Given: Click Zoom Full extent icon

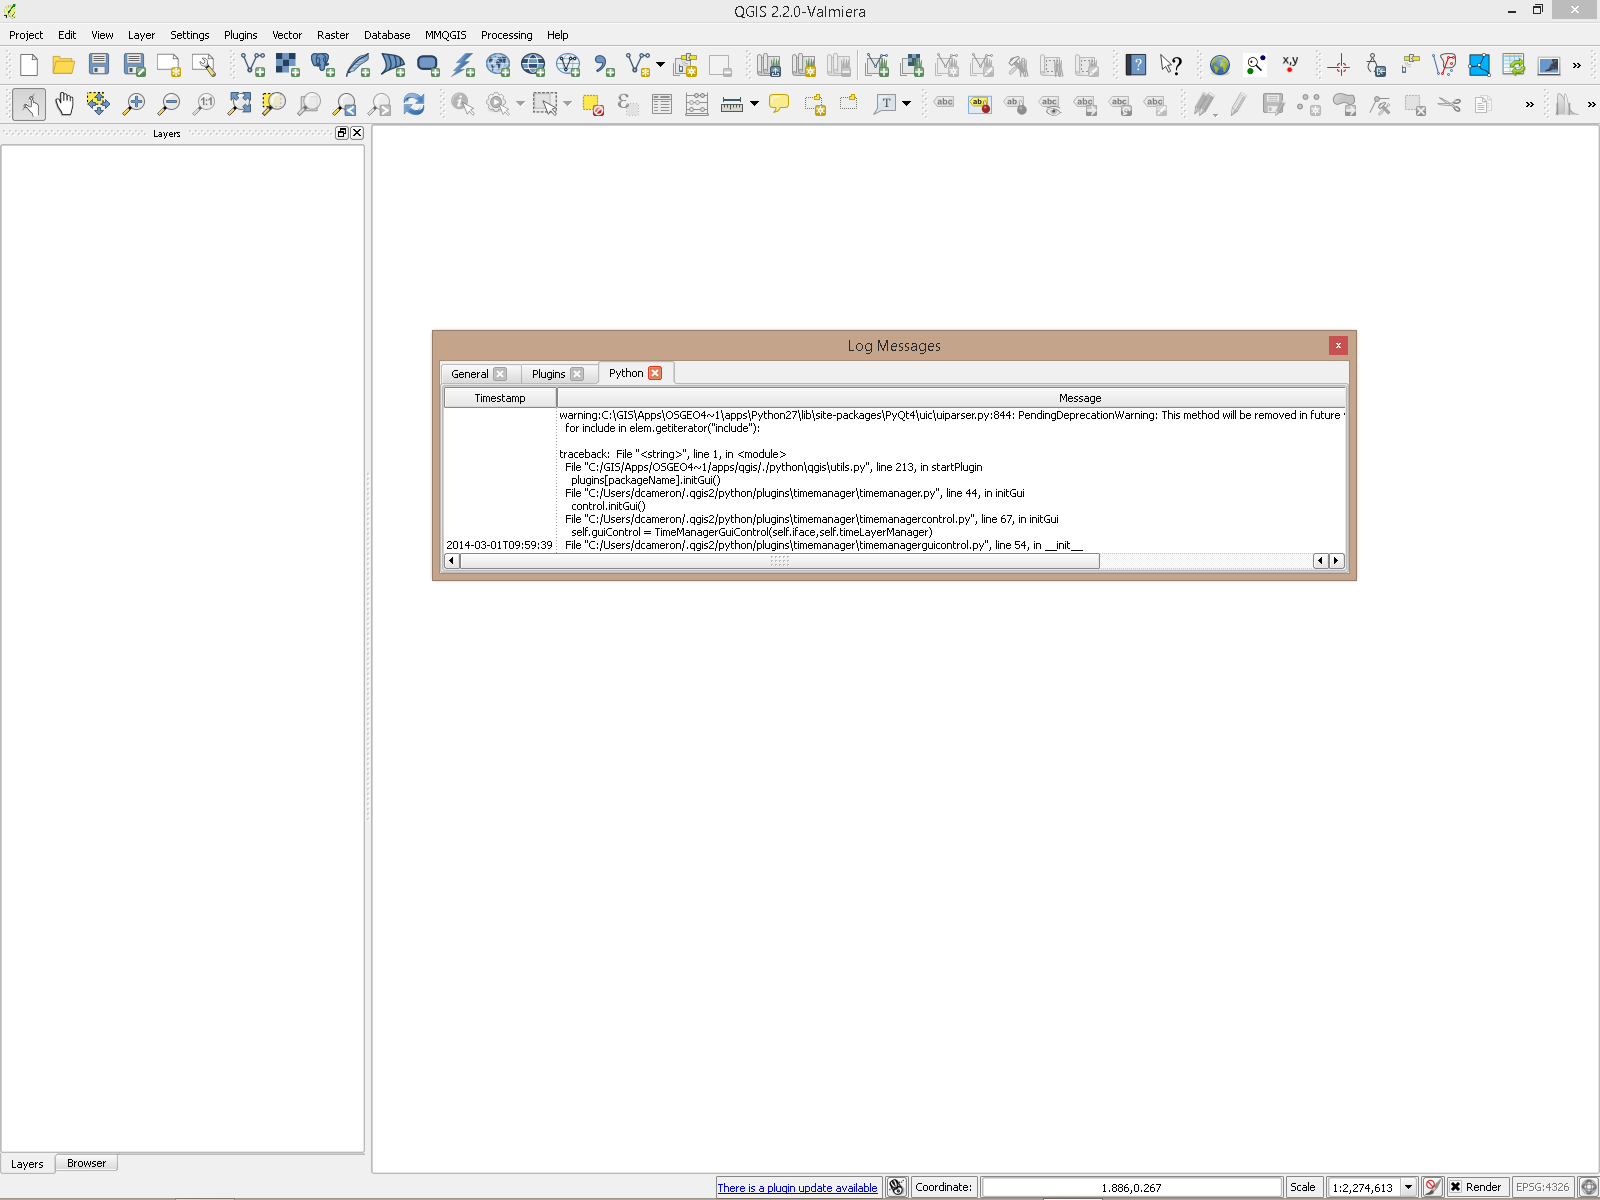Looking at the screenshot, I should pos(239,104).
